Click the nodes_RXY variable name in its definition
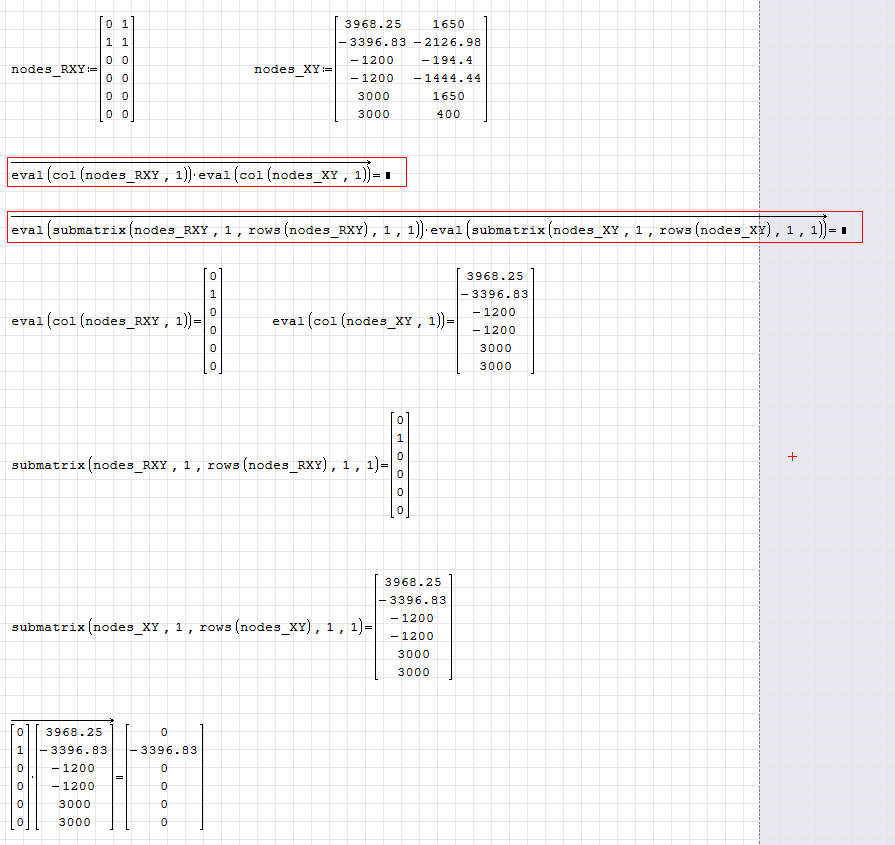895x845 pixels. tap(48, 69)
